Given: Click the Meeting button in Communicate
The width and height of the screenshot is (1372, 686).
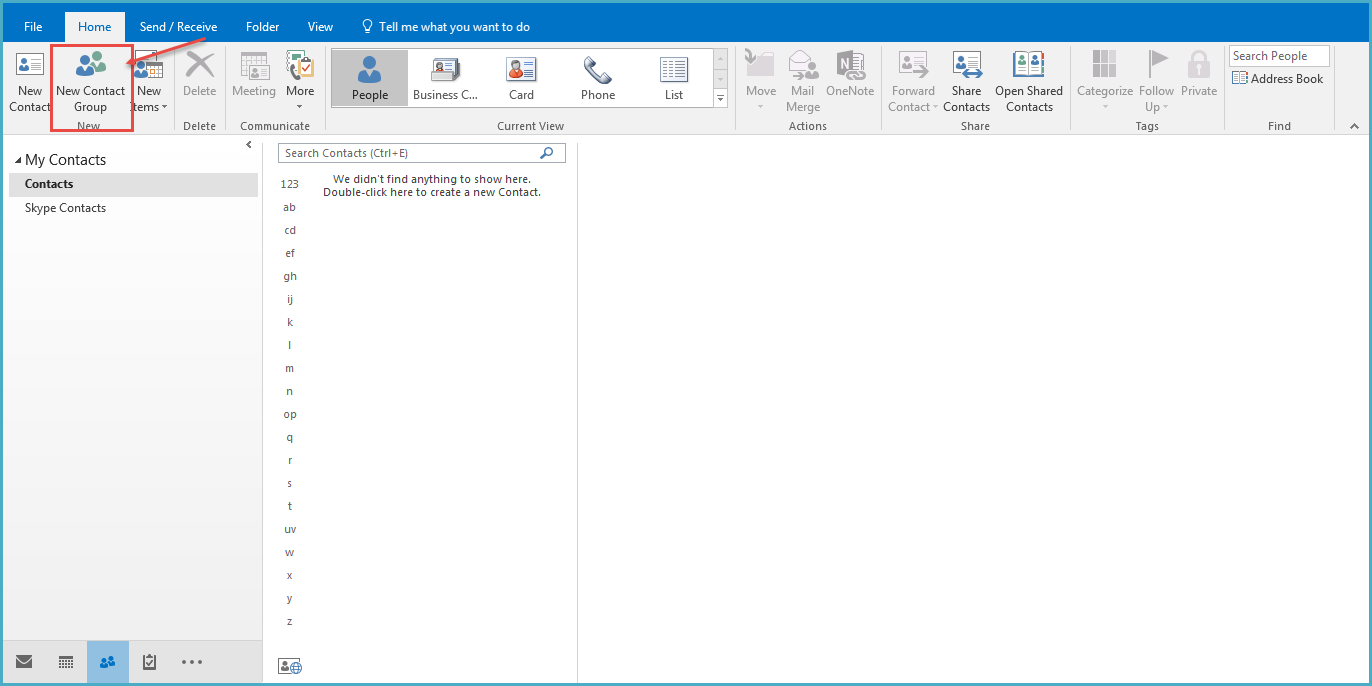Looking at the screenshot, I should [x=254, y=75].
